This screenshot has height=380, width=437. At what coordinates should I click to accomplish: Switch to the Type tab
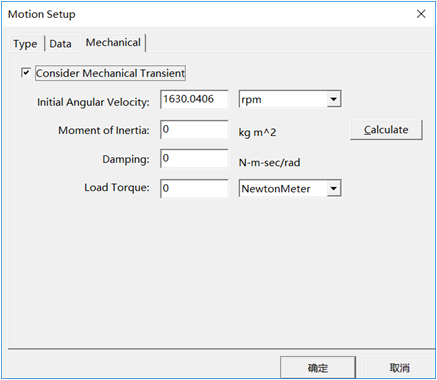tap(25, 44)
